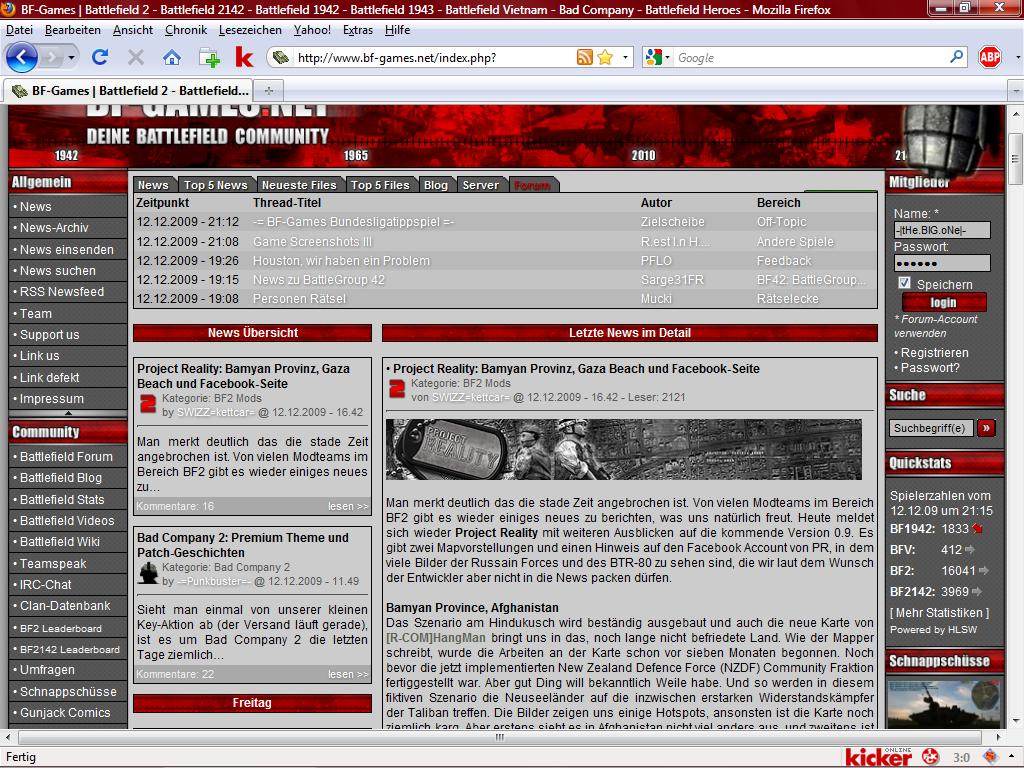Select the Blog tab

[x=436, y=185]
